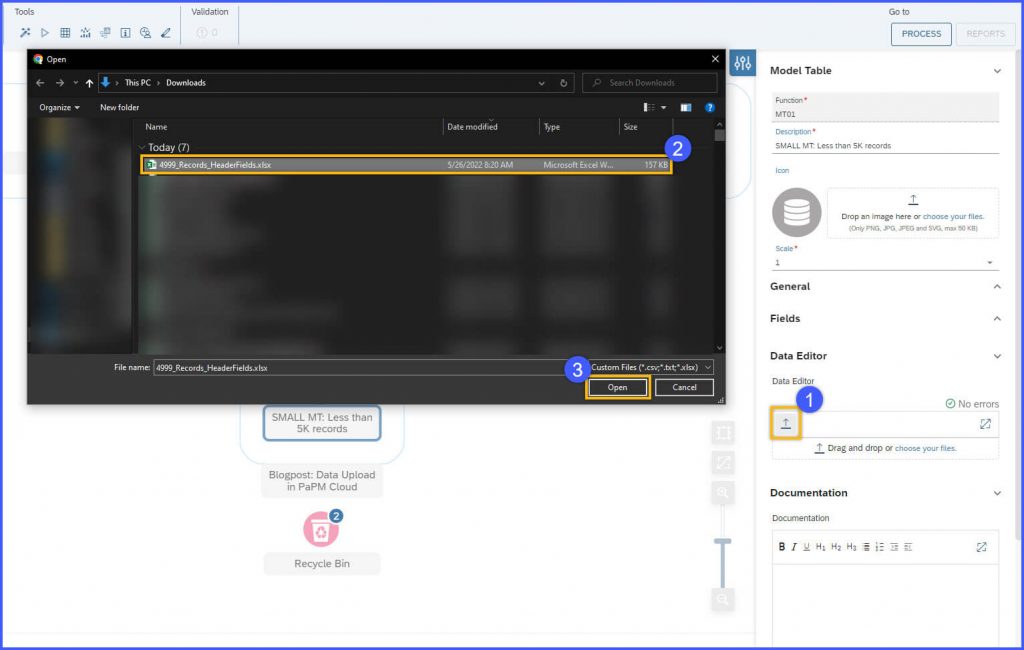
Task: Open the clock-and-user history tool
Action: pyautogui.click(x=145, y=33)
